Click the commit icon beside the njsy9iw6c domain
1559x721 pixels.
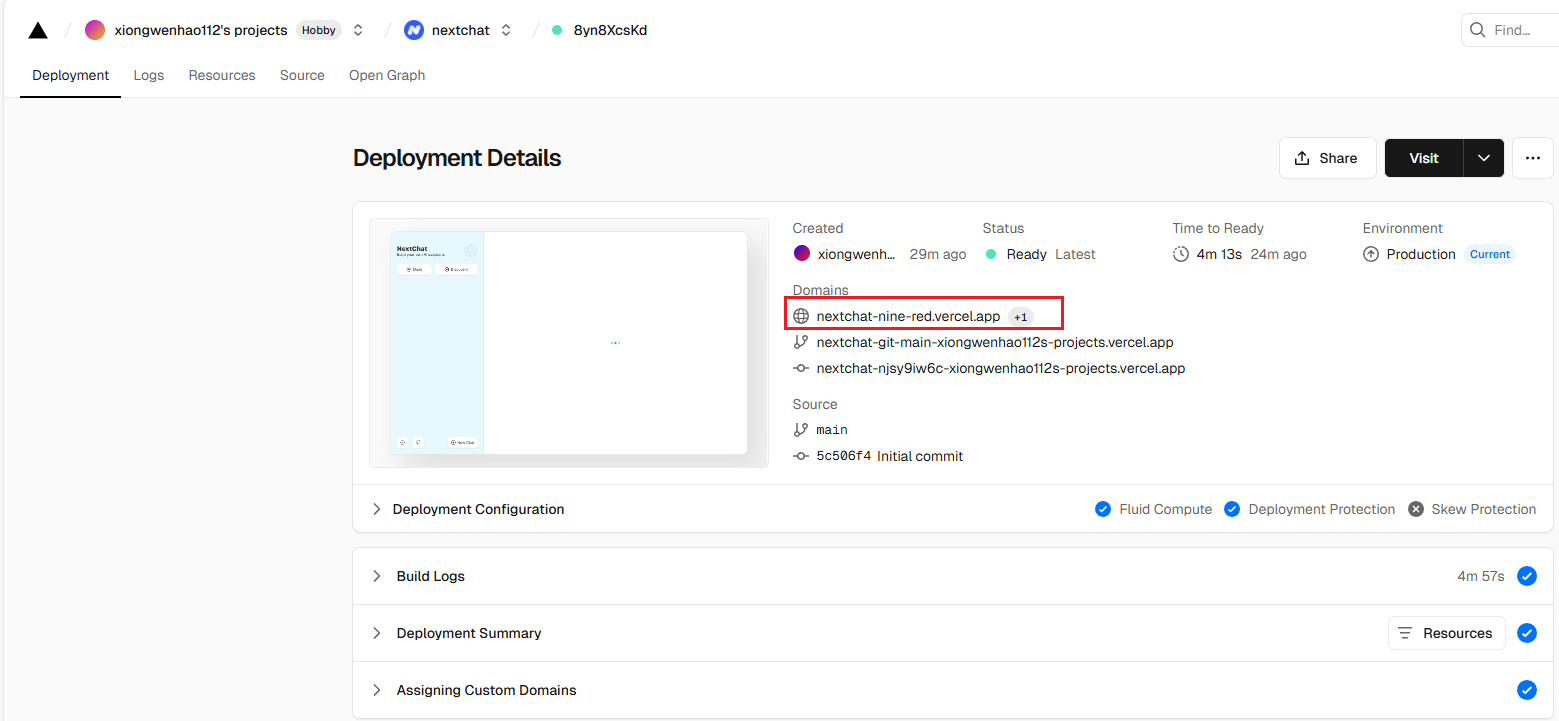(x=801, y=368)
